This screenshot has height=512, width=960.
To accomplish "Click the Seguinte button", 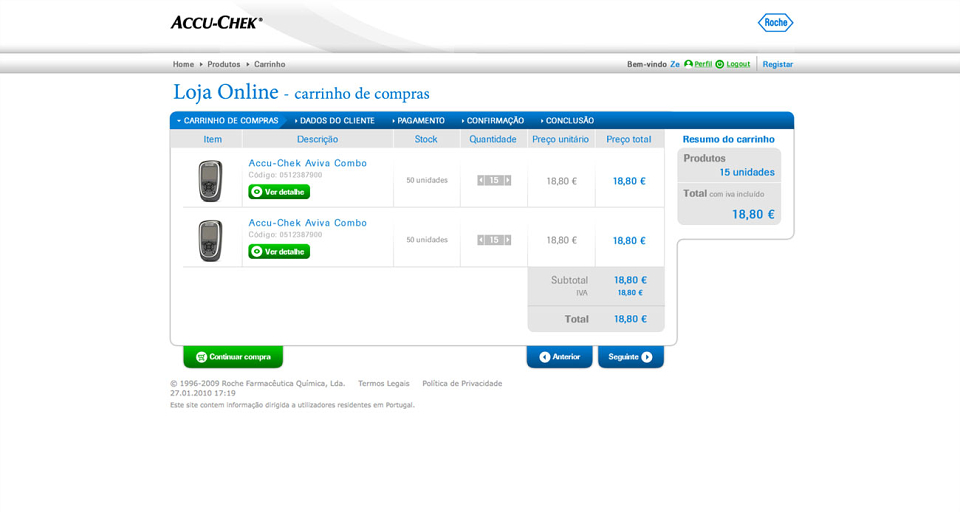I will [631, 356].
